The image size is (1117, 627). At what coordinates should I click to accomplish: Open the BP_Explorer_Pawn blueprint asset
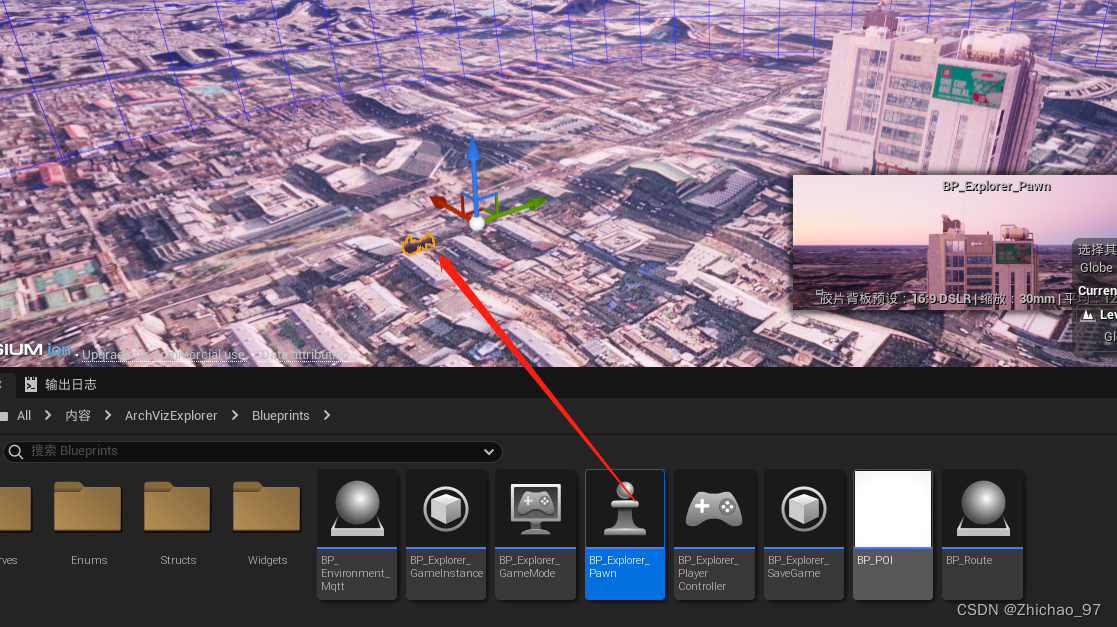pyautogui.click(x=624, y=509)
